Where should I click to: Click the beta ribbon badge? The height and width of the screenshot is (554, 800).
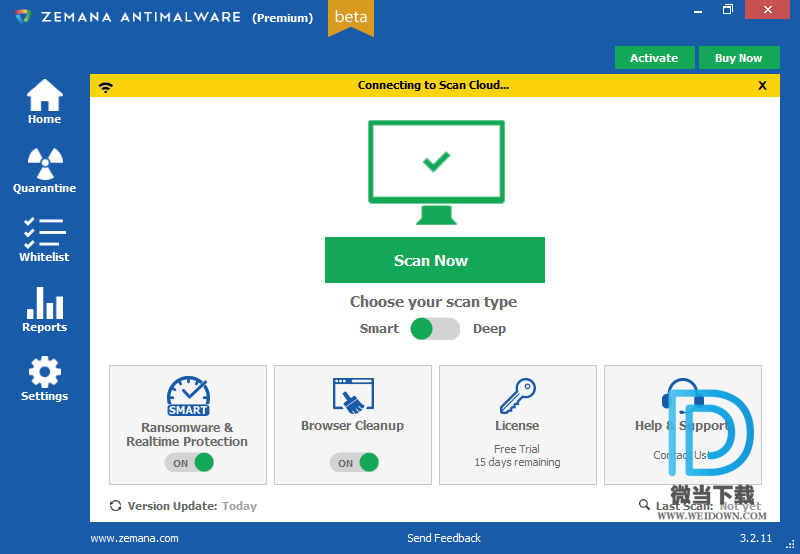[351, 17]
